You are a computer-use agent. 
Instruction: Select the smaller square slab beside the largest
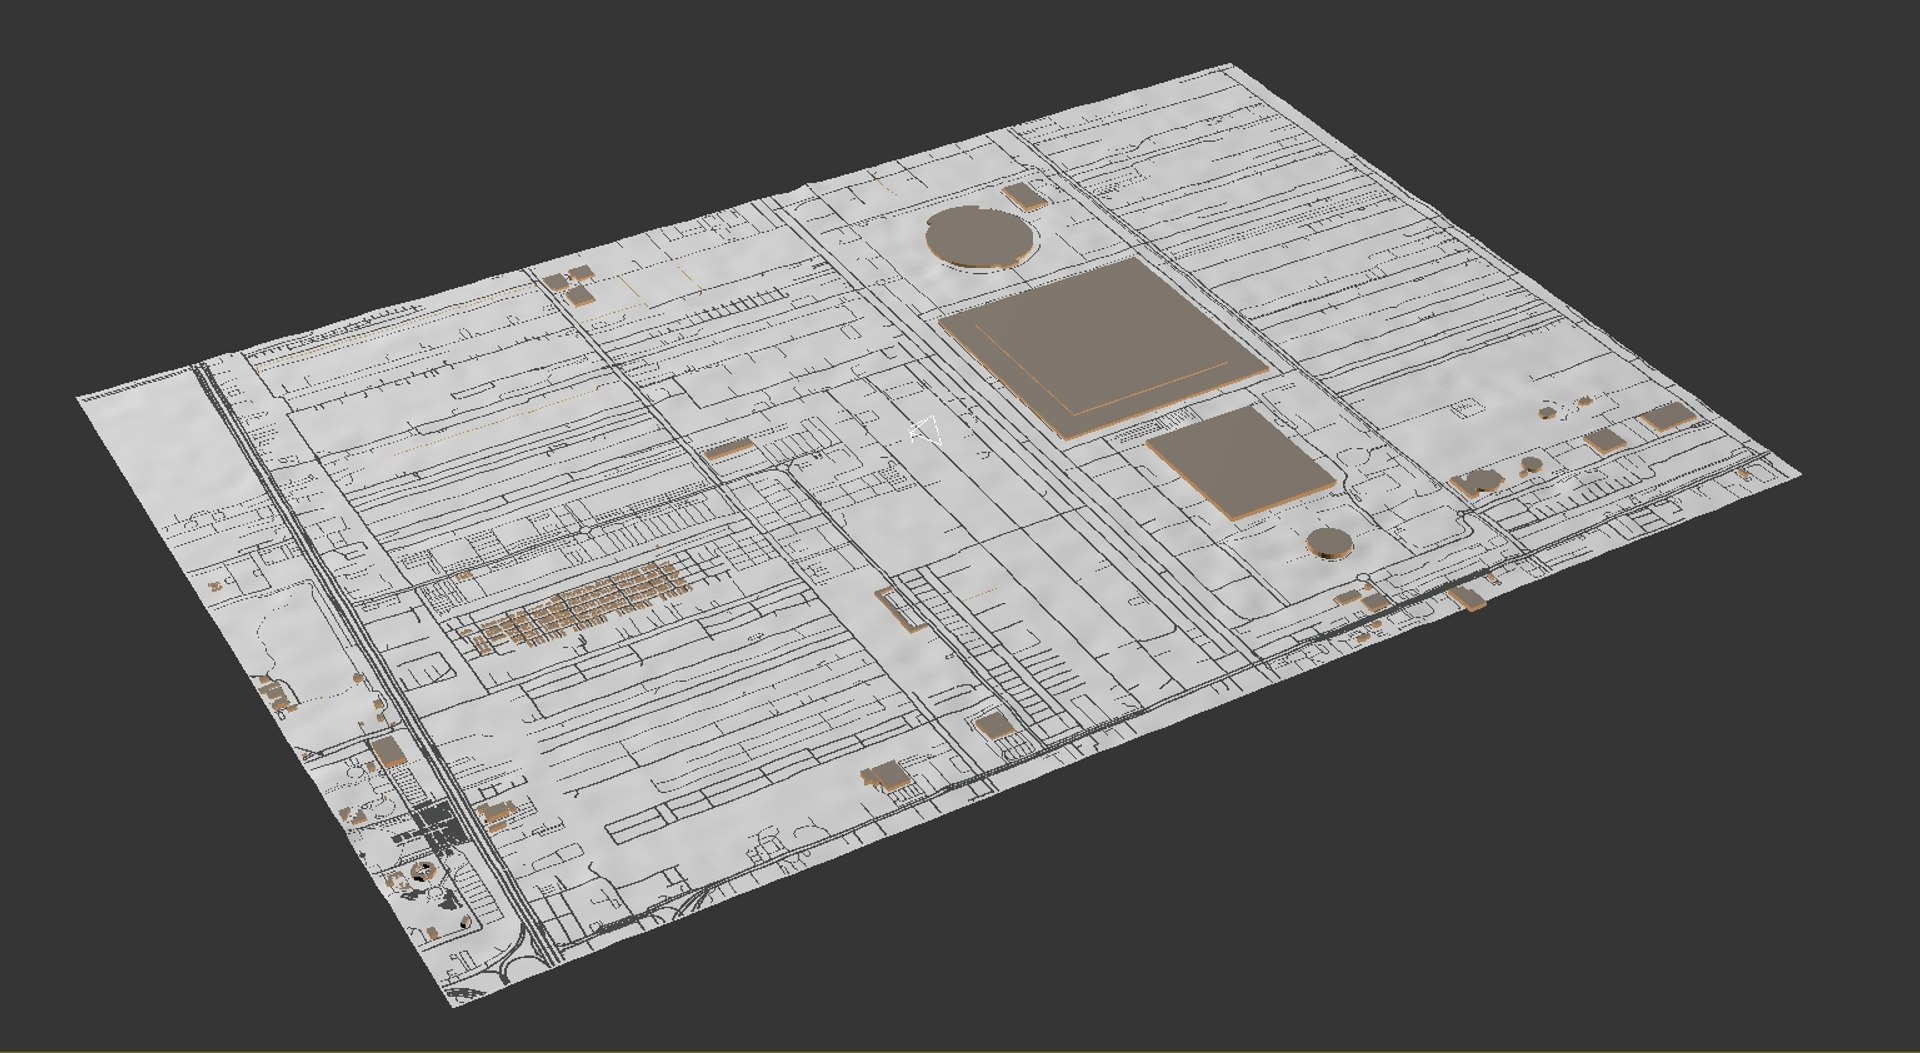(x=1241, y=464)
